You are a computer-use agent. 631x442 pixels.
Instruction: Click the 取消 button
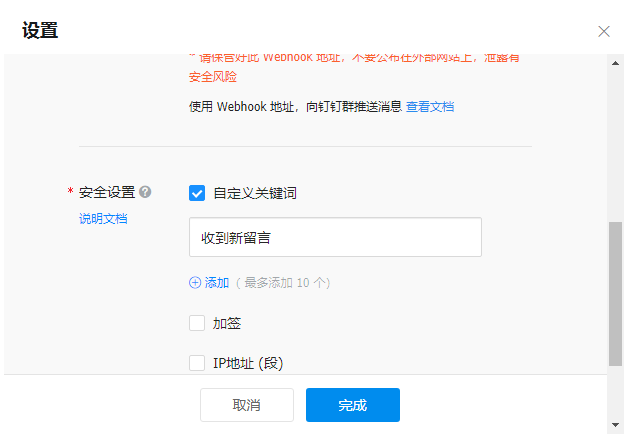click(247, 405)
